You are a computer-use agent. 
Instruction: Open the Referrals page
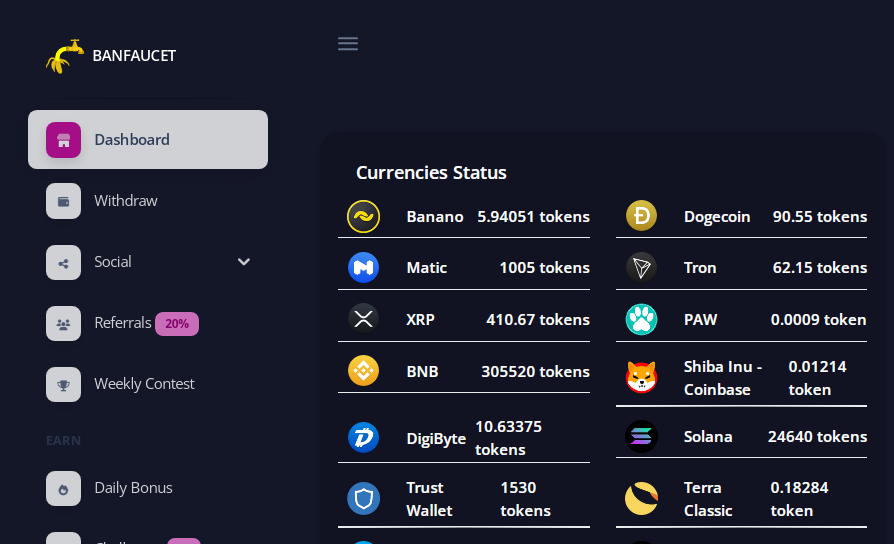click(148, 323)
